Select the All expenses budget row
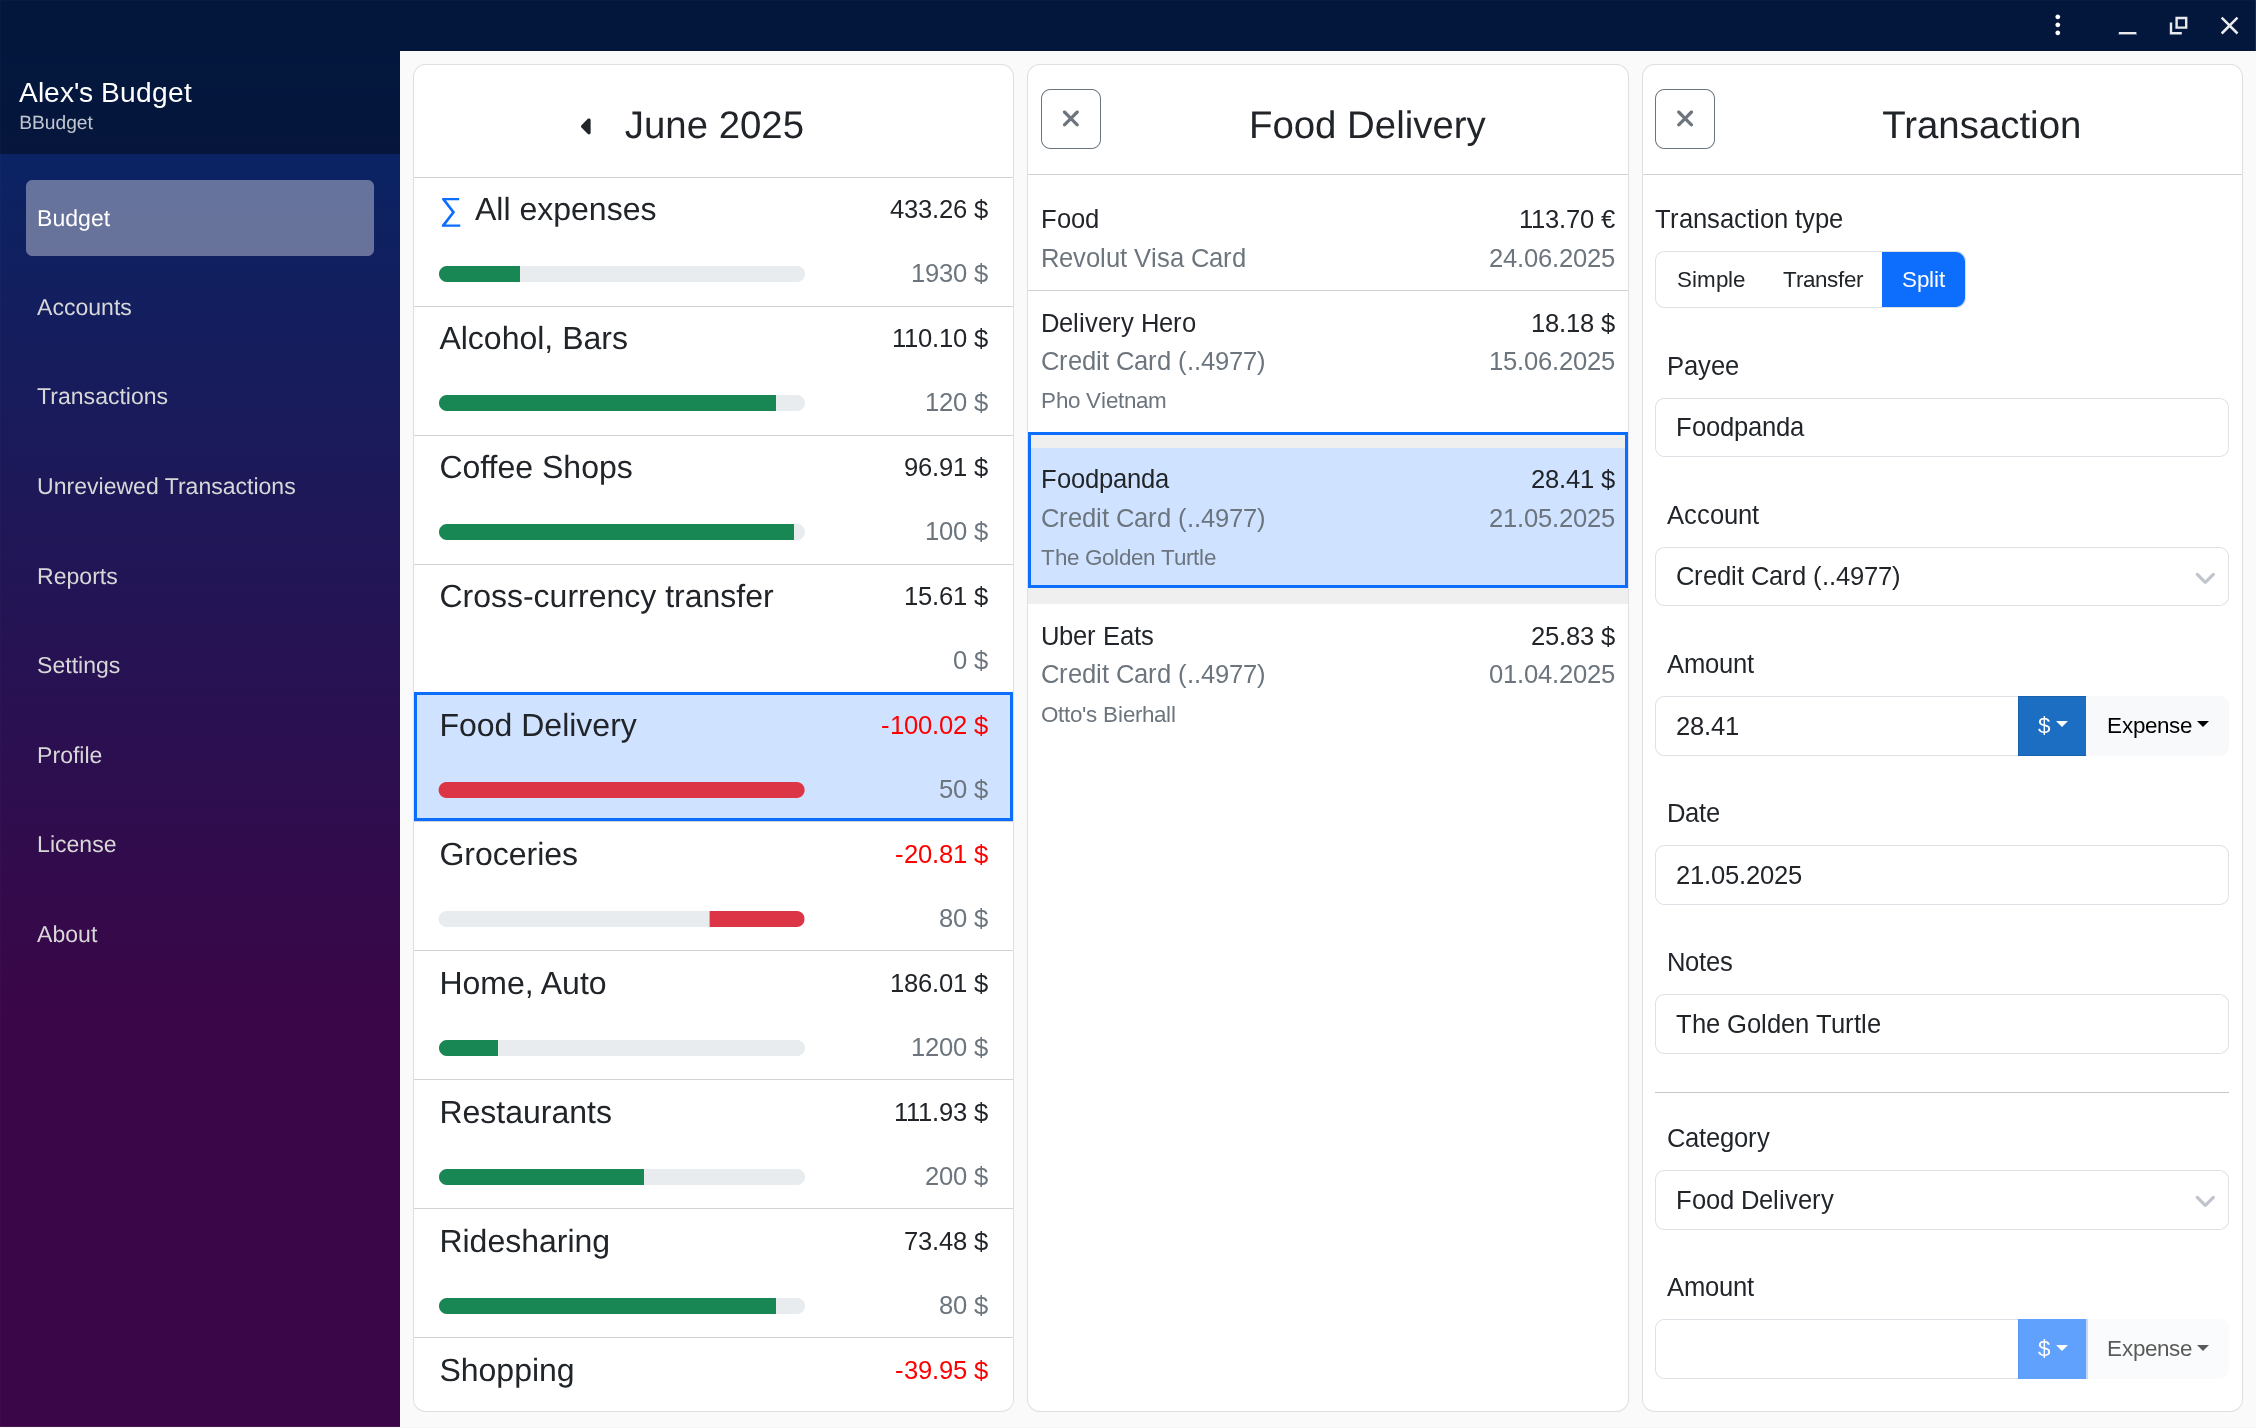Screen dimensions: 2256x1428 point(713,242)
